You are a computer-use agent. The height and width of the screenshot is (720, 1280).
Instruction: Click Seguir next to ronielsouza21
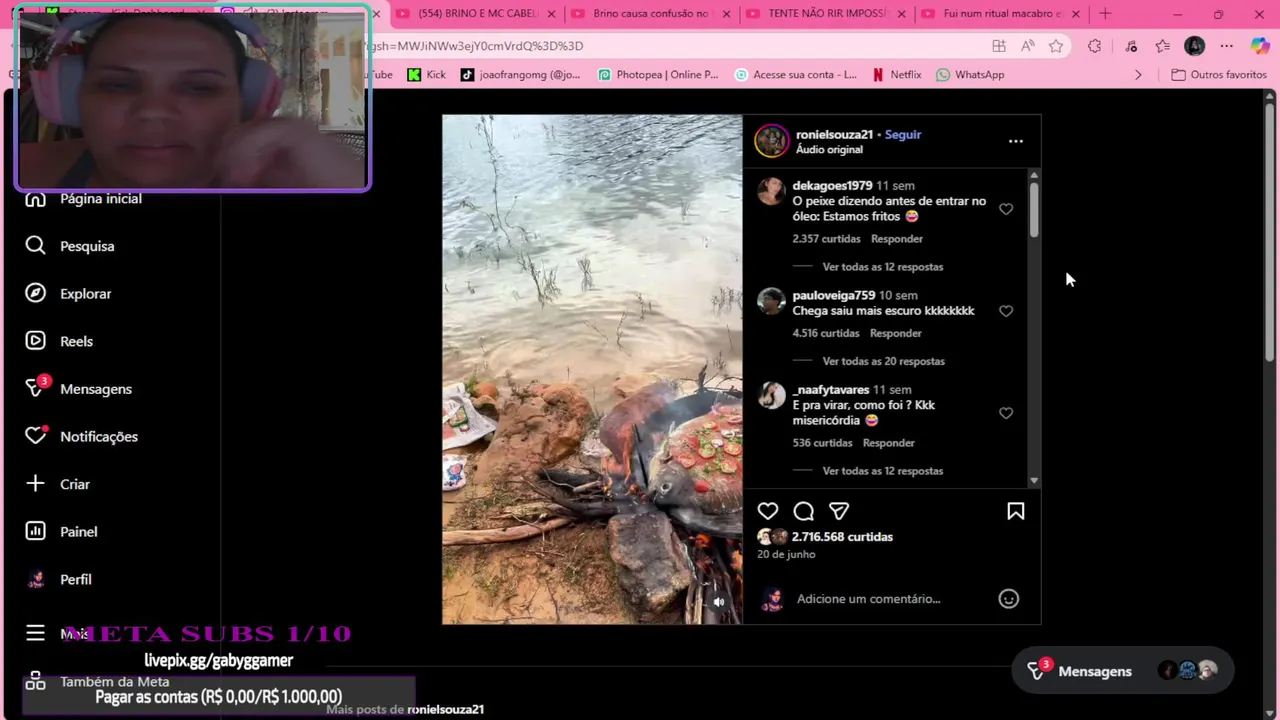pyautogui.click(x=903, y=134)
